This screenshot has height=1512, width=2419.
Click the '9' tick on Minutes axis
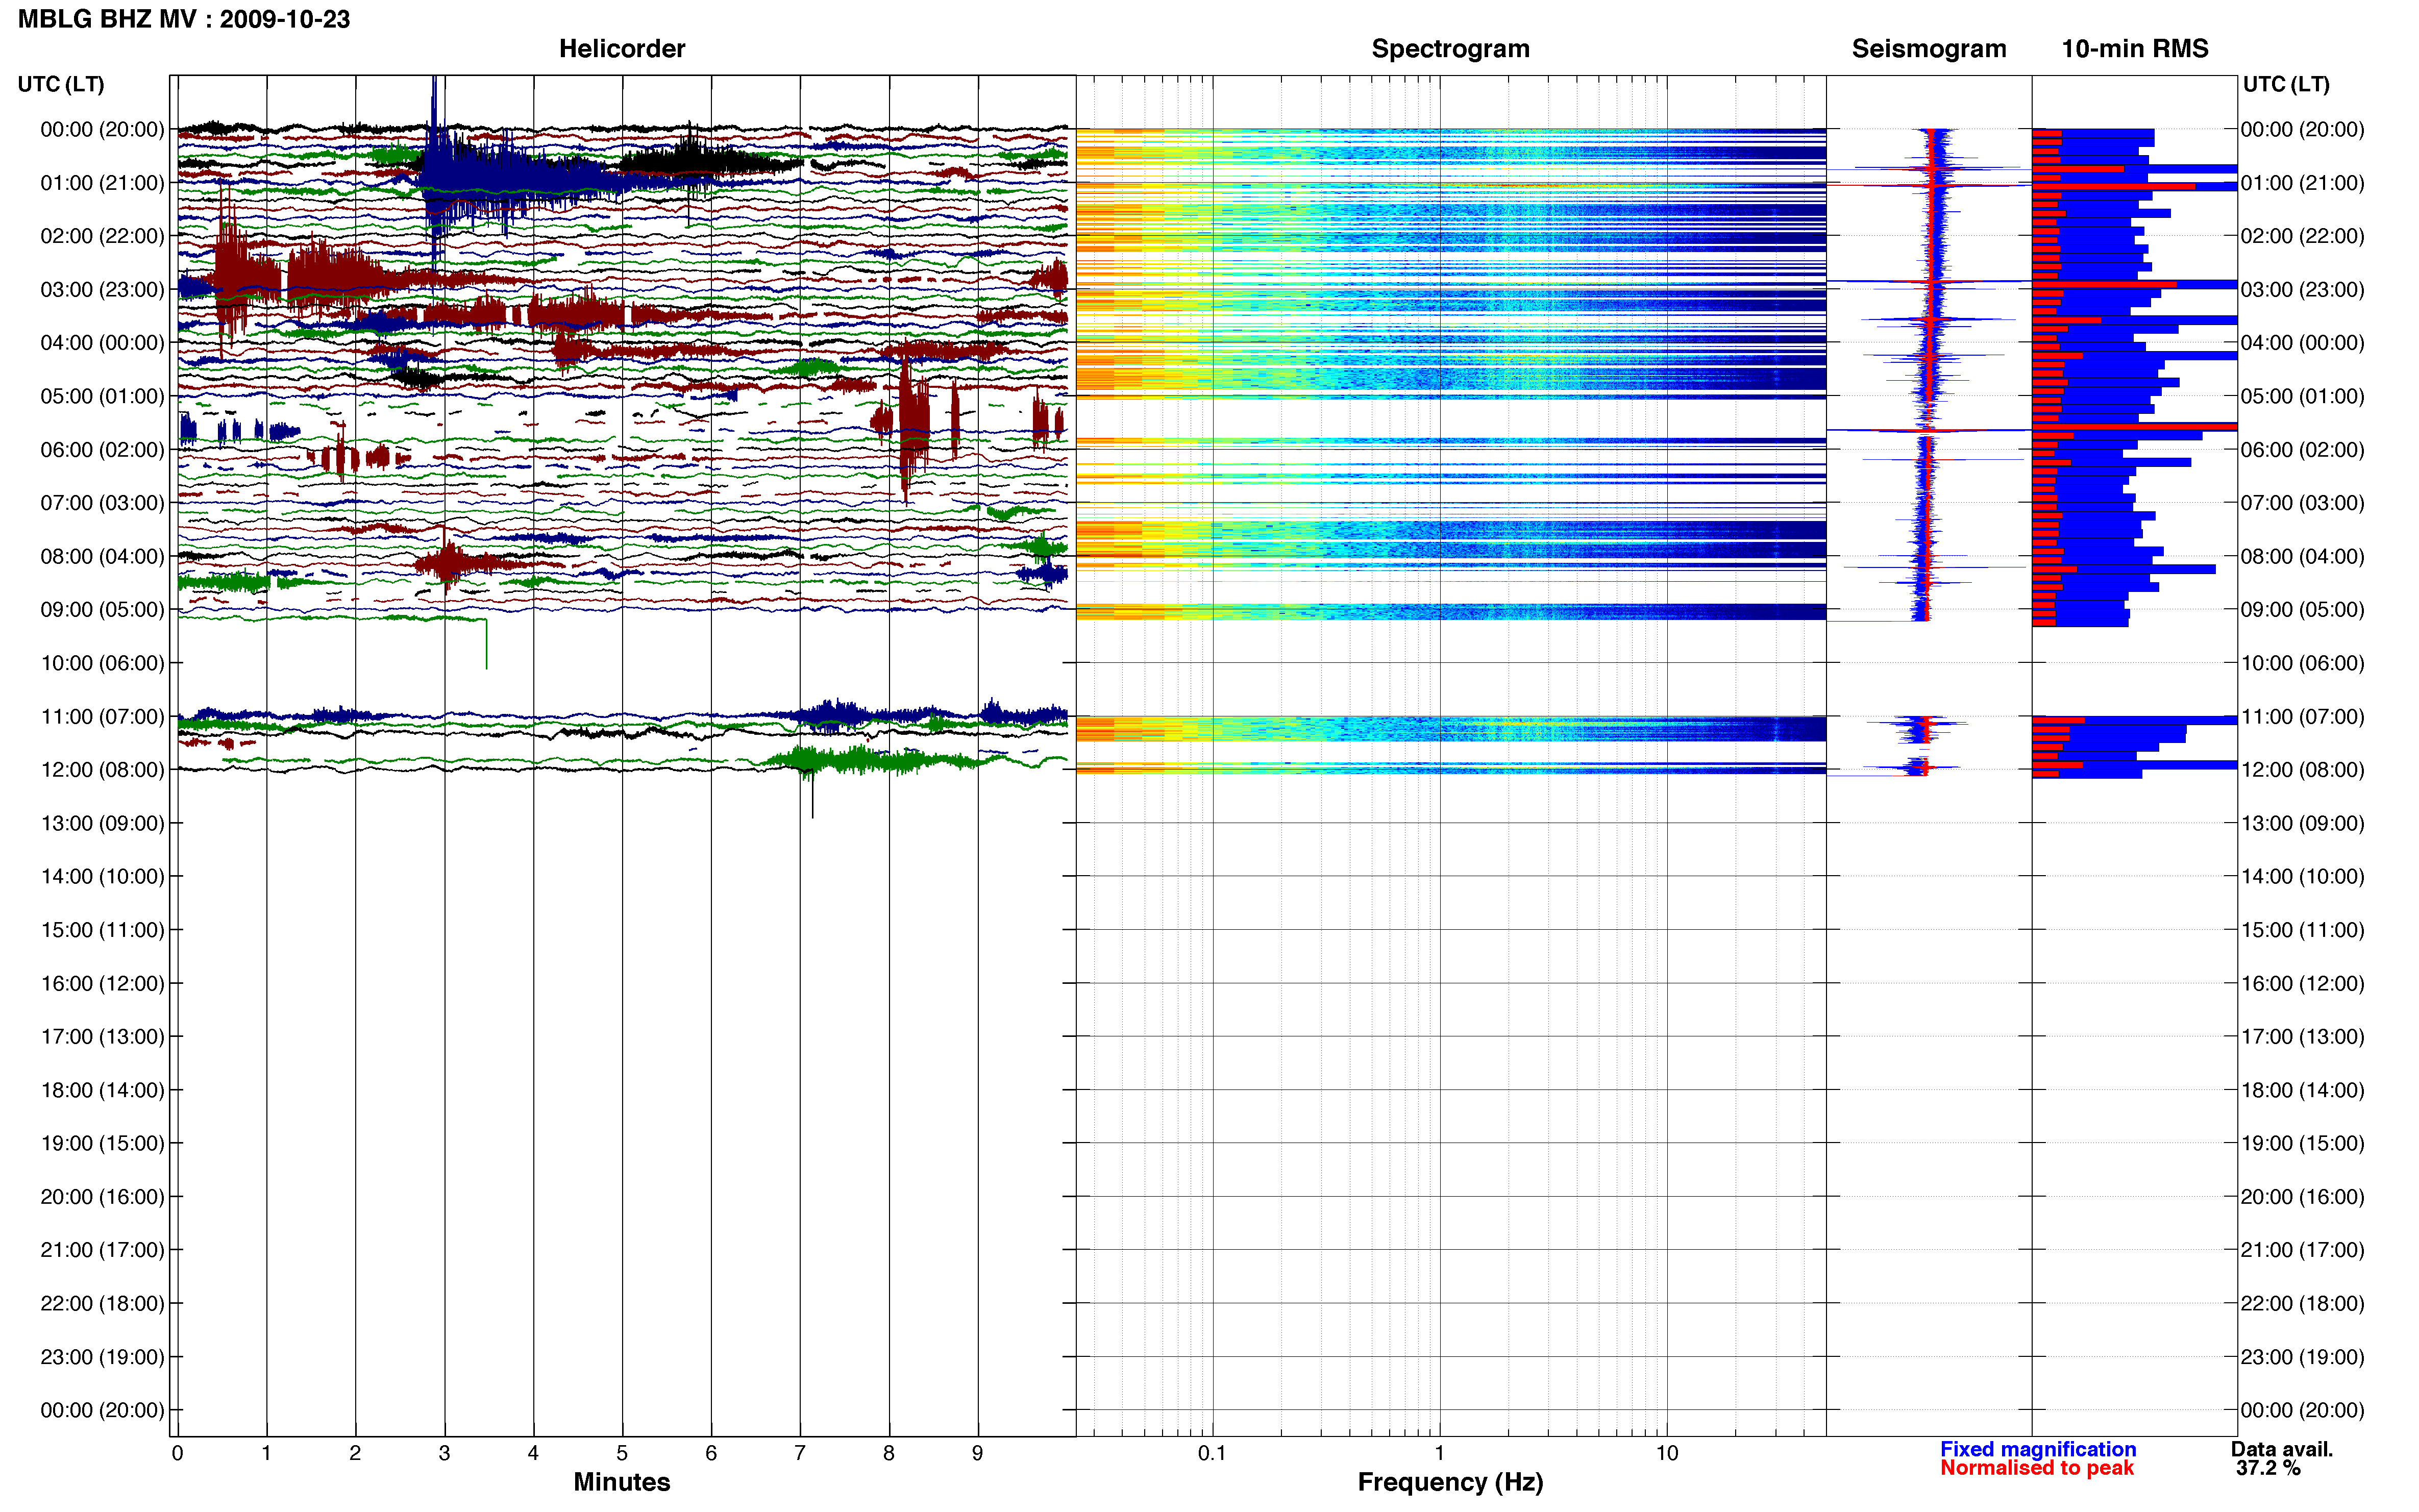(978, 1453)
